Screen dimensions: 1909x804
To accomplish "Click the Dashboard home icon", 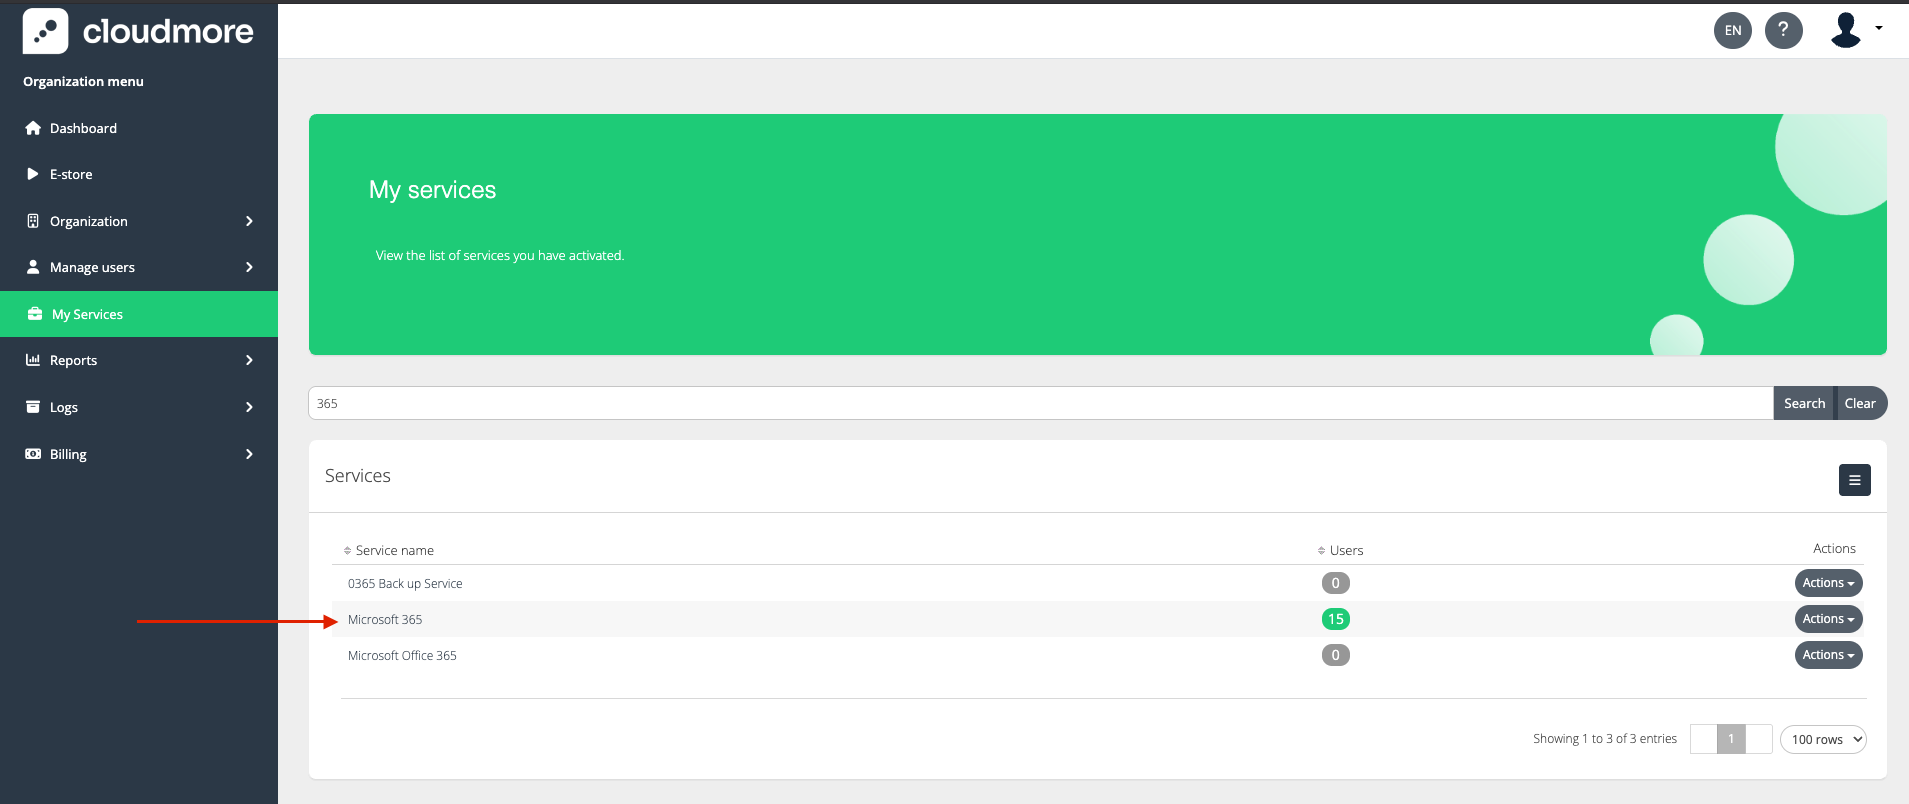I will [x=33, y=128].
